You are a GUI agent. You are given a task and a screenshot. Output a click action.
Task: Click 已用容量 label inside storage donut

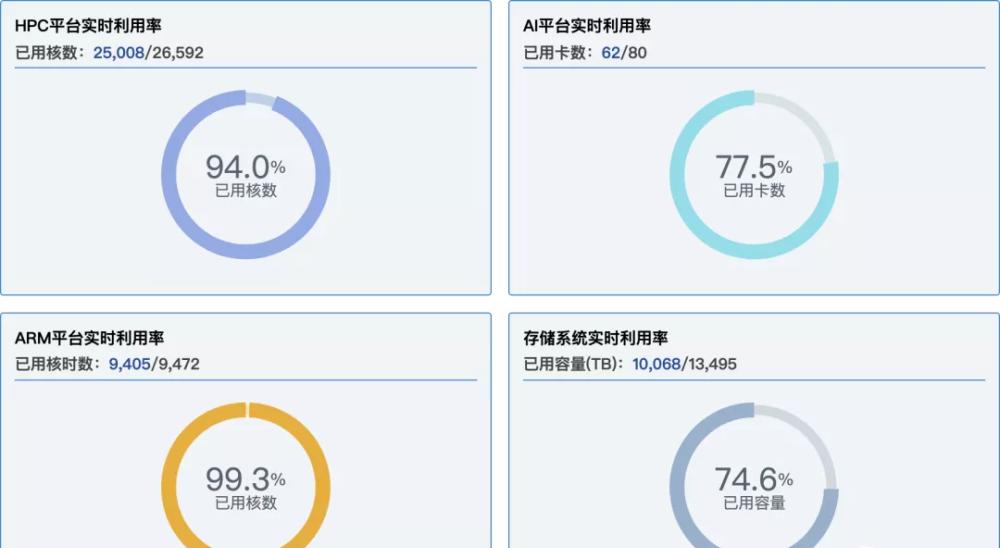coord(754,503)
